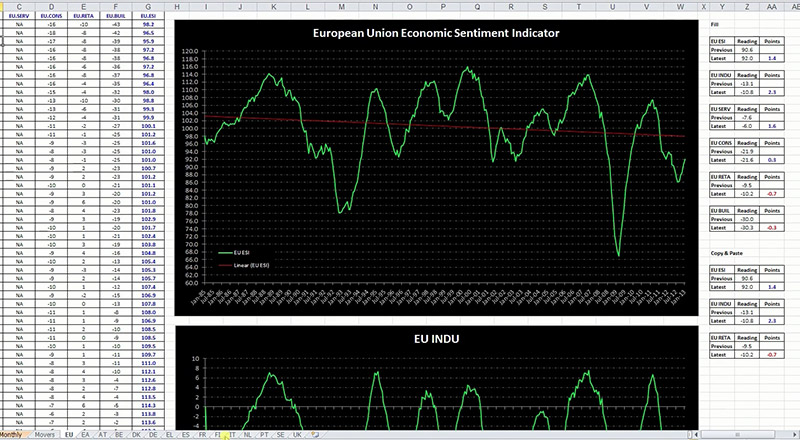
Task: Open the DE sheet tab
Action: (x=153, y=435)
